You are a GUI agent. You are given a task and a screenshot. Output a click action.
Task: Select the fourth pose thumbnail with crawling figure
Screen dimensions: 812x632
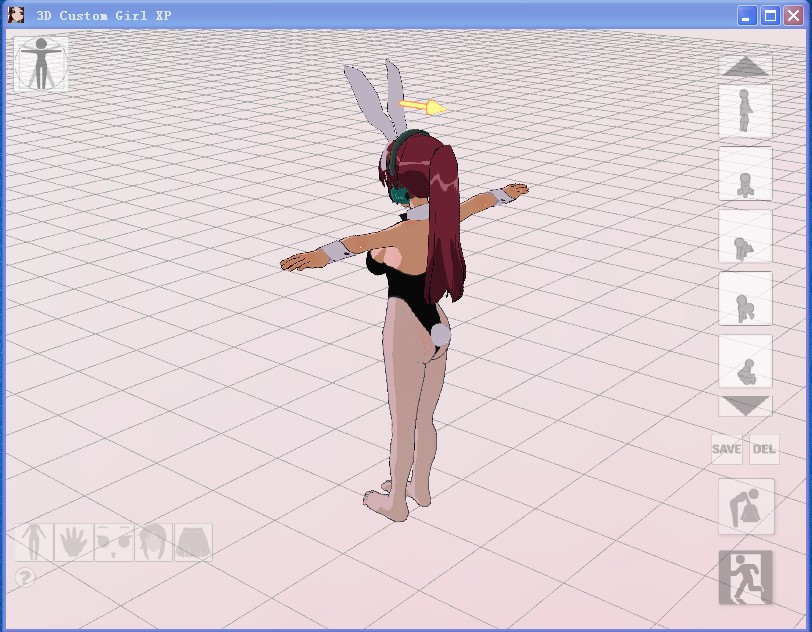745,298
